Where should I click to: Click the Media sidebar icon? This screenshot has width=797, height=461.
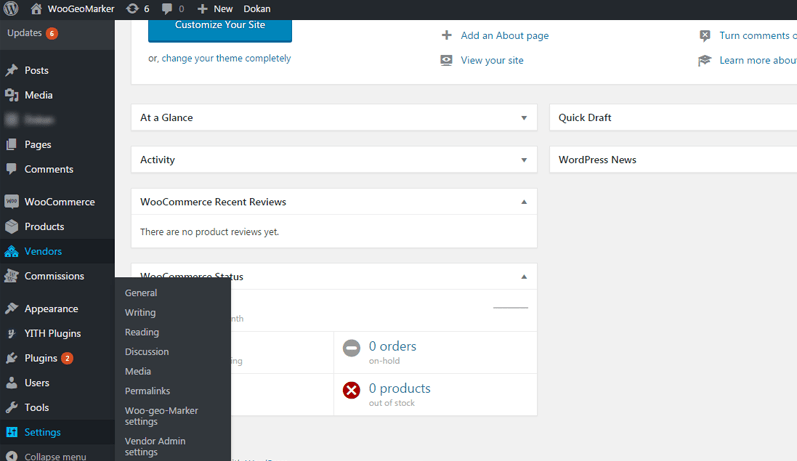pyautogui.click(x=12, y=95)
